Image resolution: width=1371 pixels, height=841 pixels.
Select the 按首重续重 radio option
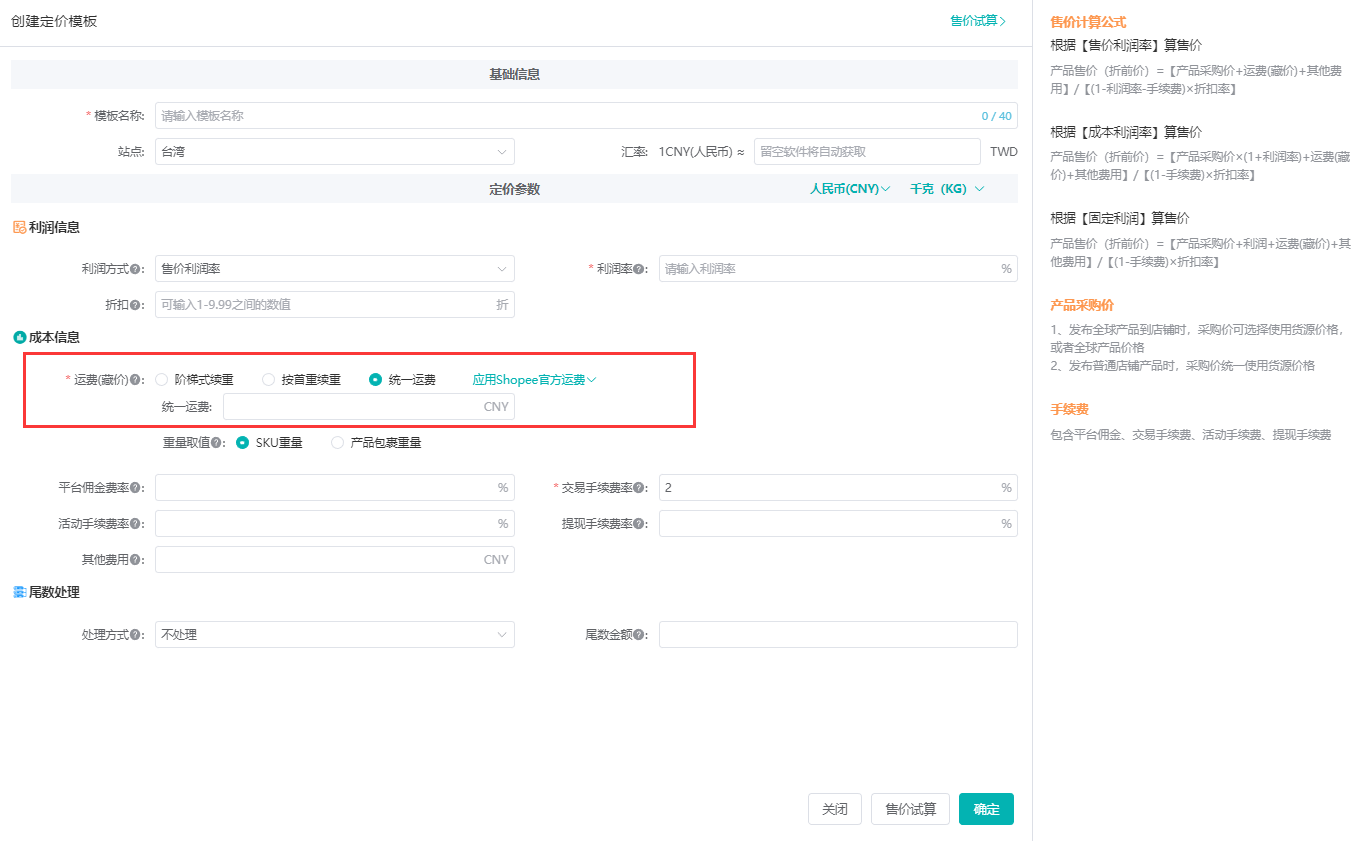pos(268,380)
